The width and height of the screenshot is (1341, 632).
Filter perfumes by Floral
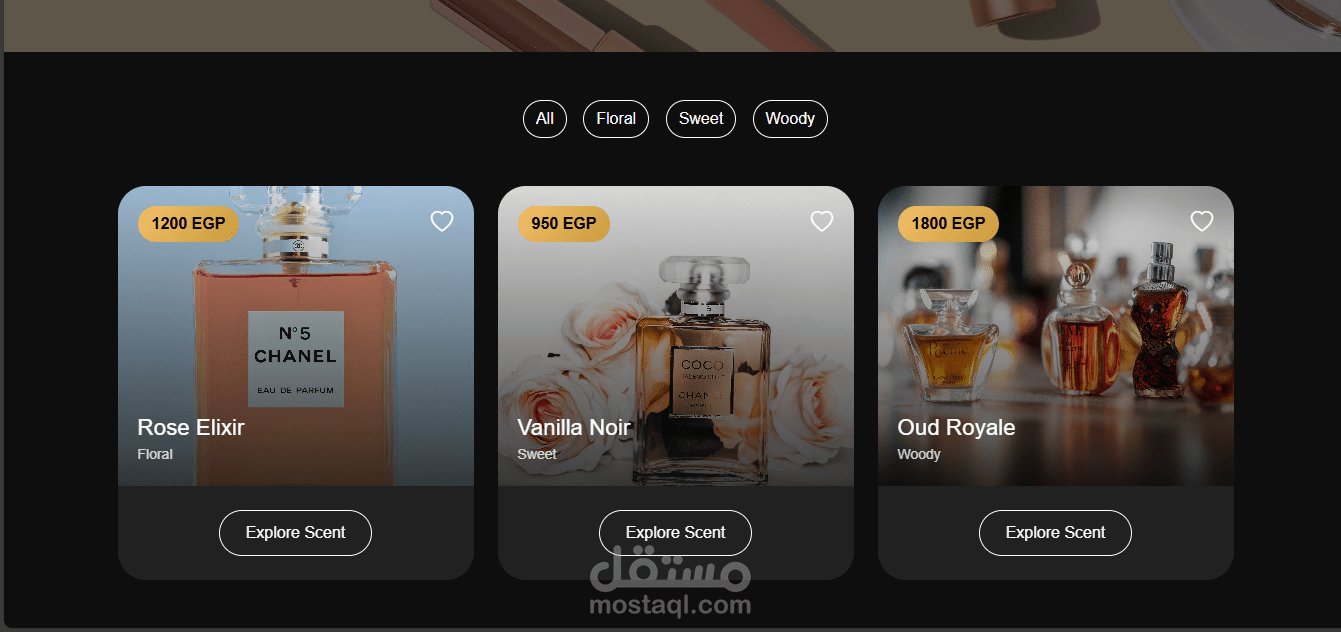pos(616,119)
